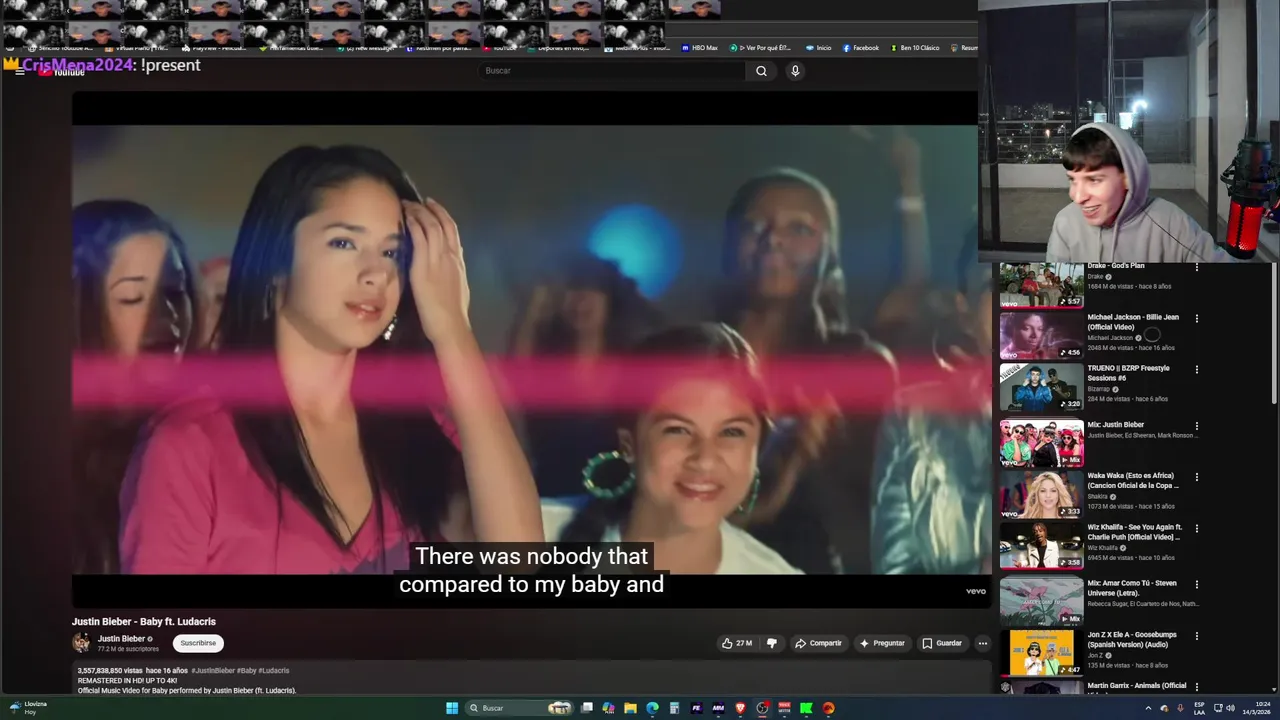Viewport: 1280px width, 720px height.
Task: Open more actions ellipsis beside Guardar
Action: point(983,643)
